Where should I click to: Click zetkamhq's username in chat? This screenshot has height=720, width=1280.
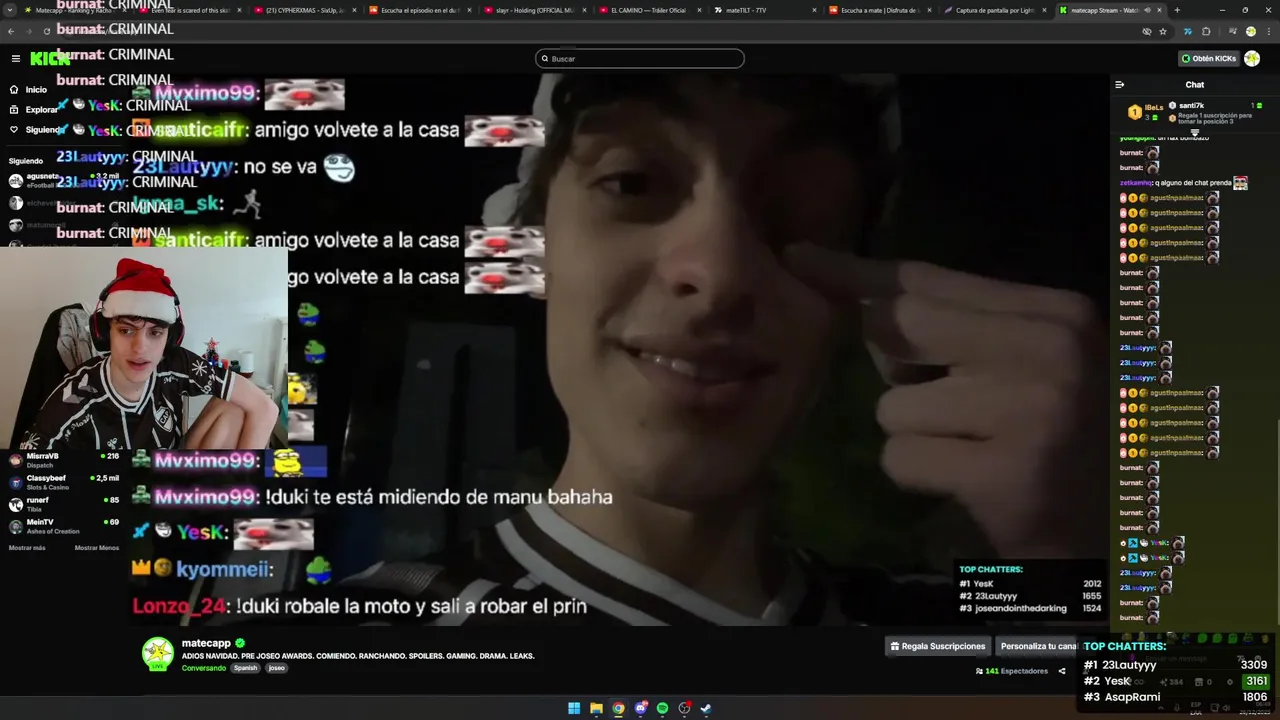click(x=1135, y=183)
